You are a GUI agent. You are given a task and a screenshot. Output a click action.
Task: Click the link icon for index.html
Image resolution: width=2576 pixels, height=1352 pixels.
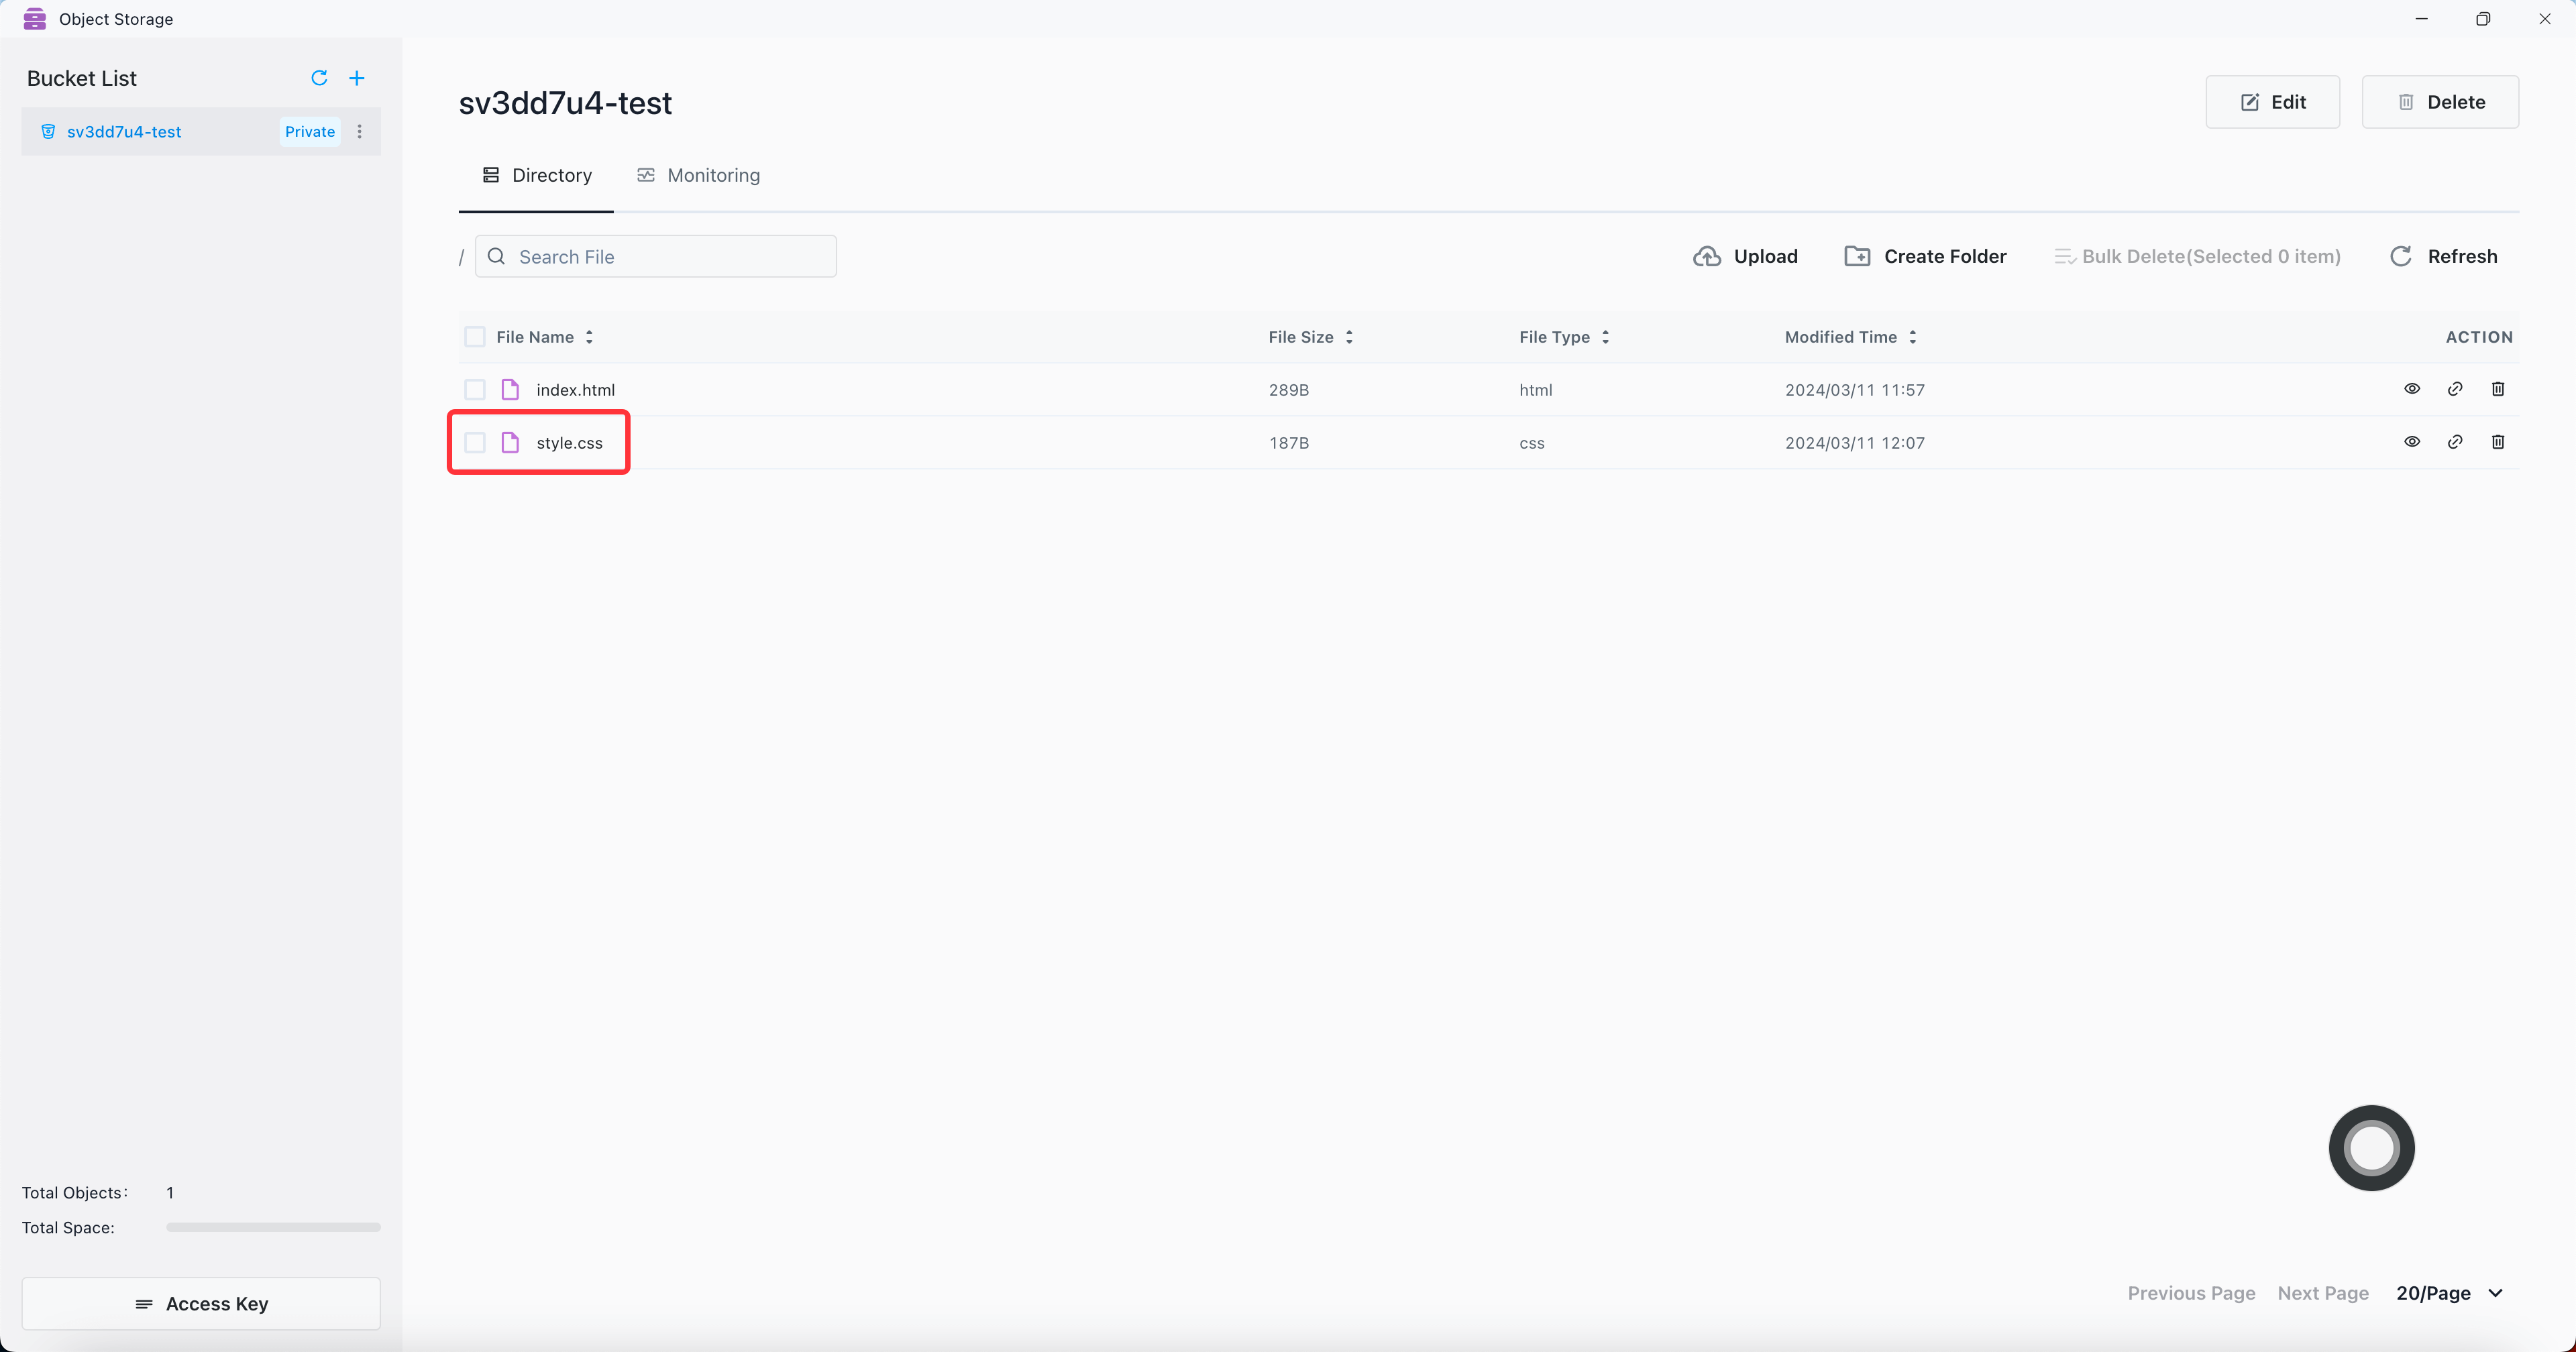coord(2455,389)
